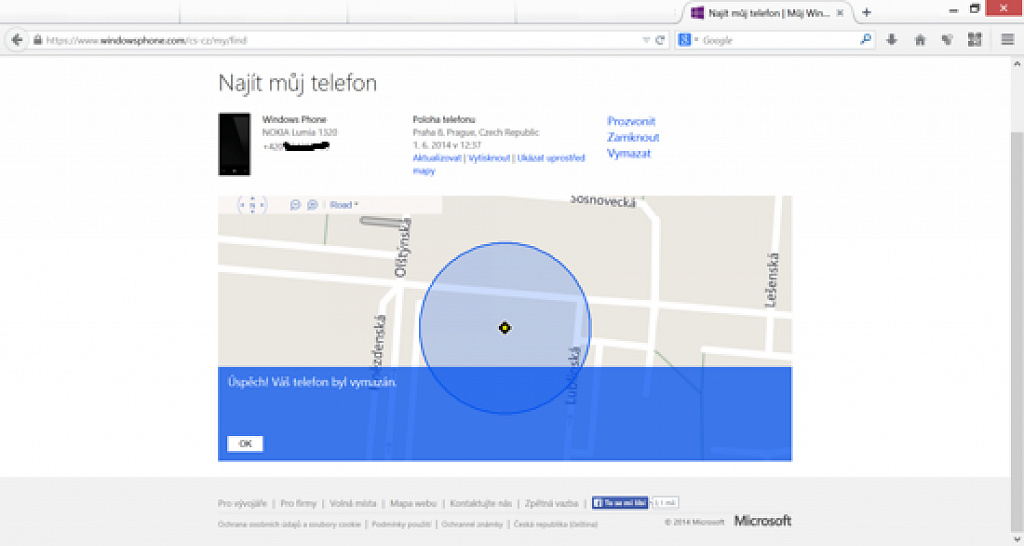Open the downloads arrow icon
This screenshot has height=546, width=1024.
pyautogui.click(x=891, y=40)
